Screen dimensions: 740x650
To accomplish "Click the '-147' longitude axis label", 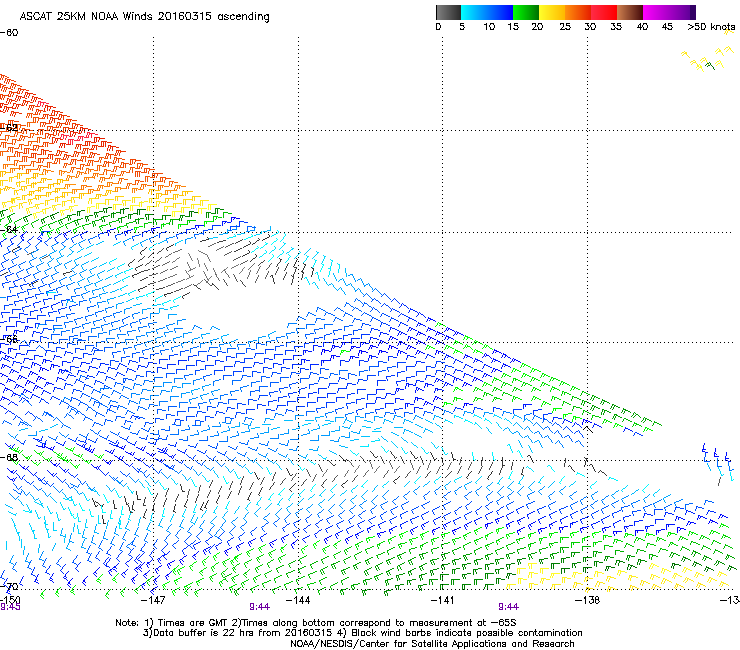I will 153,600.
